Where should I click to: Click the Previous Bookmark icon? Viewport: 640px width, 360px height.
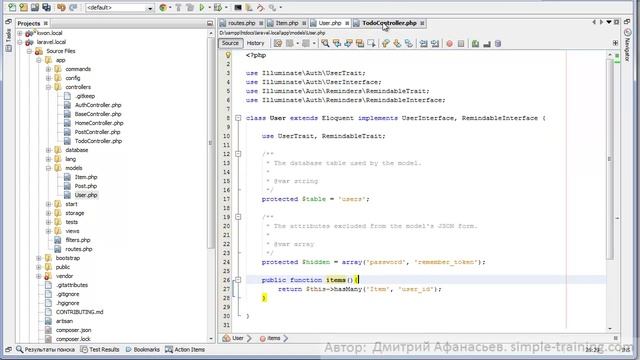click(x=386, y=43)
